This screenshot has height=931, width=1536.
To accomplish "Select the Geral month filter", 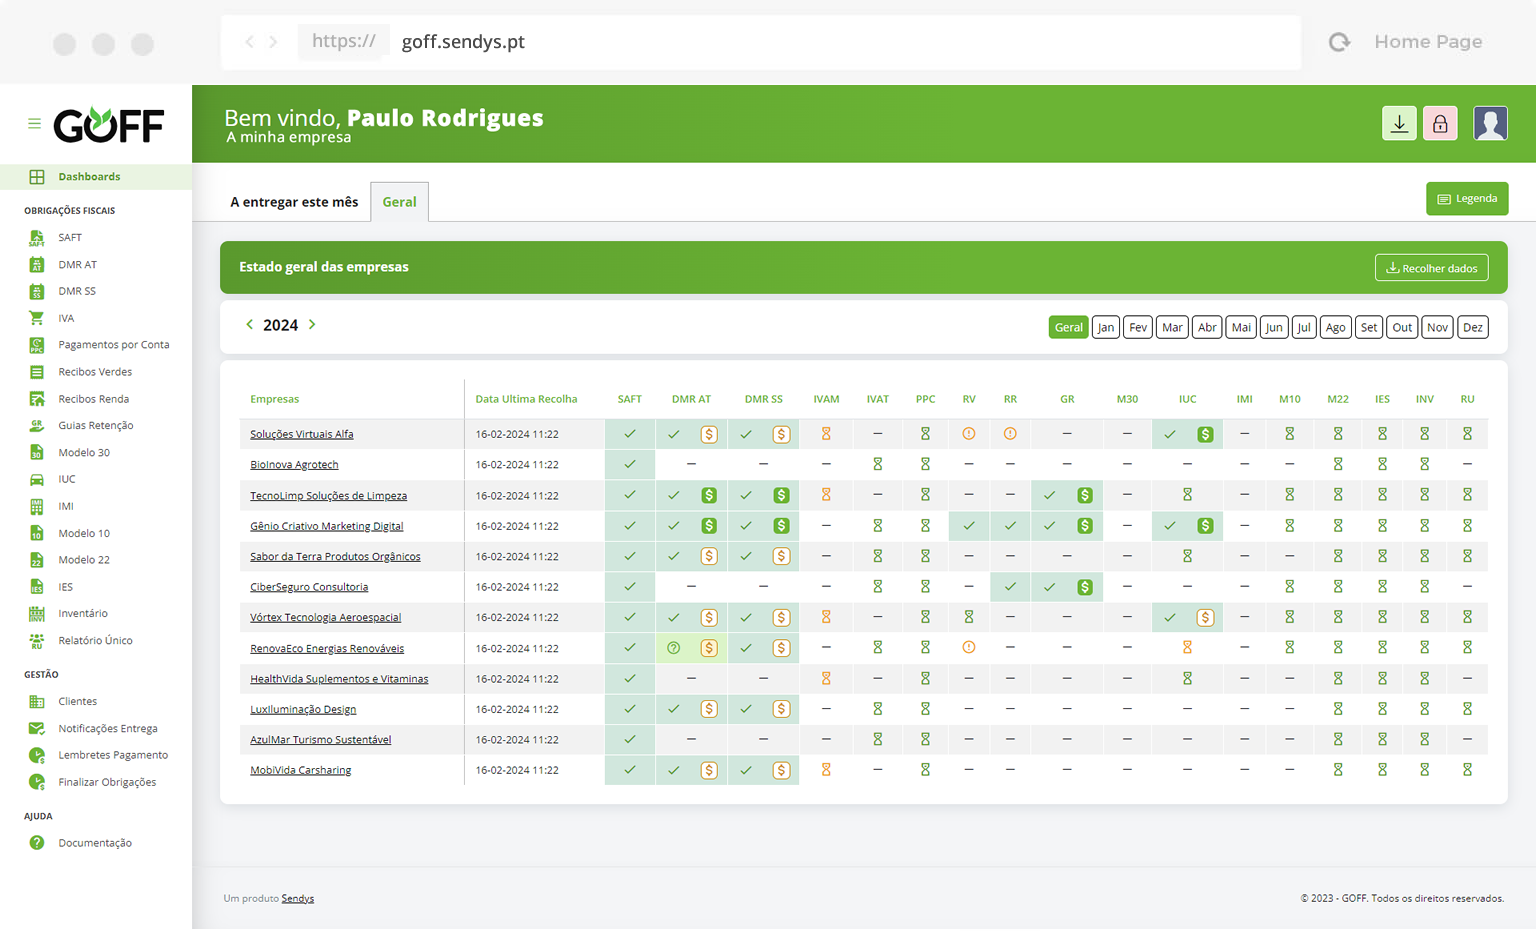I will (1068, 328).
